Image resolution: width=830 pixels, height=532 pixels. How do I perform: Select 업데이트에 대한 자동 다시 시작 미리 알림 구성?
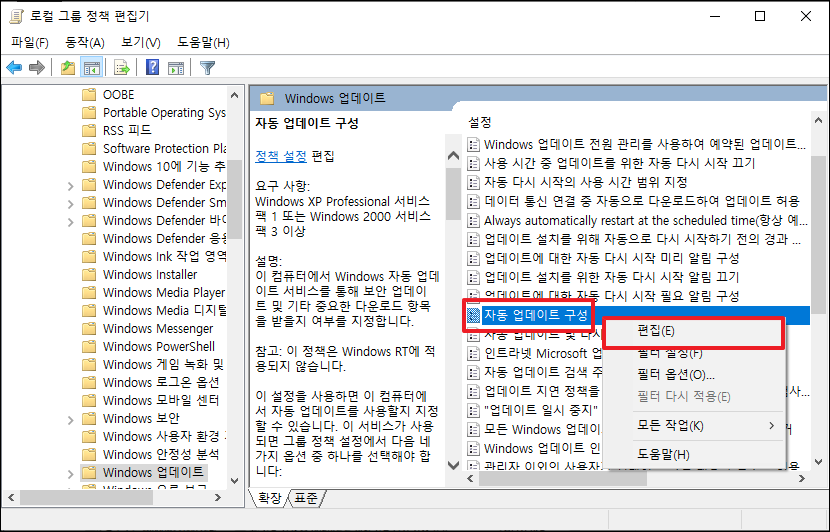(611, 258)
